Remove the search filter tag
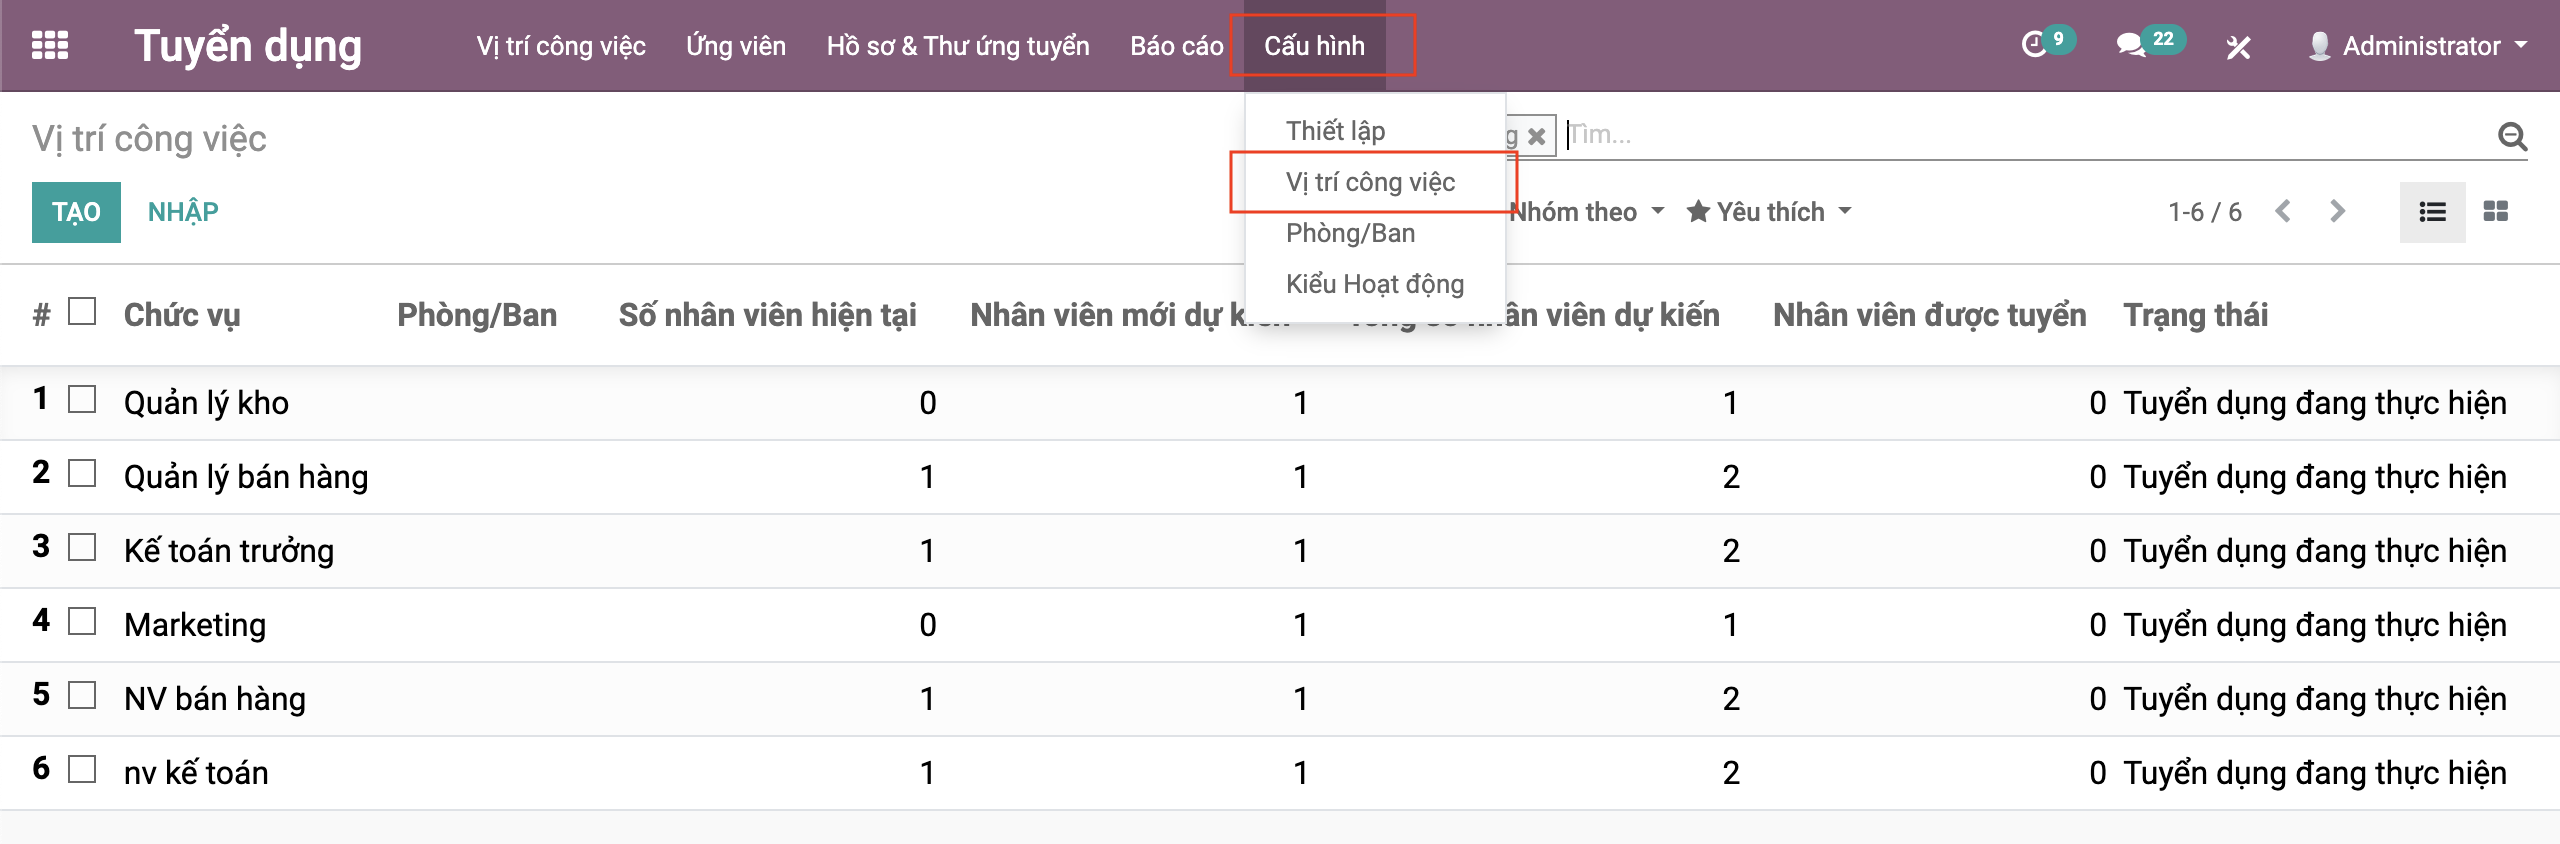Viewport: 2560px width, 844px height. coord(1537,136)
